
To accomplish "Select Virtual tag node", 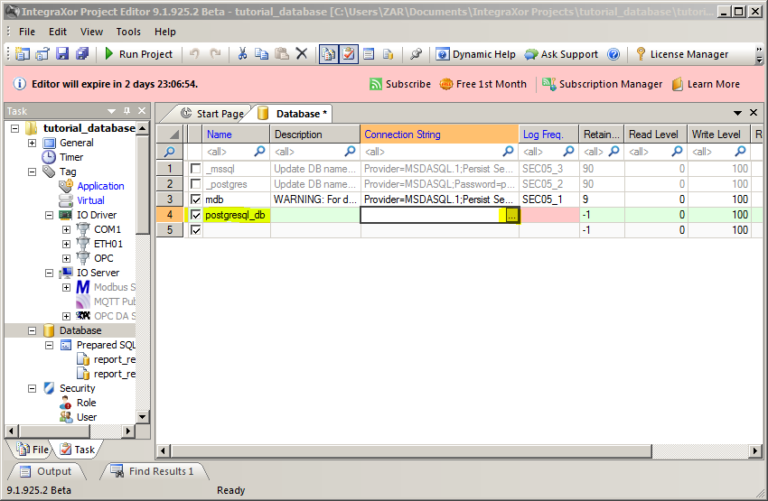I will click(91, 200).
